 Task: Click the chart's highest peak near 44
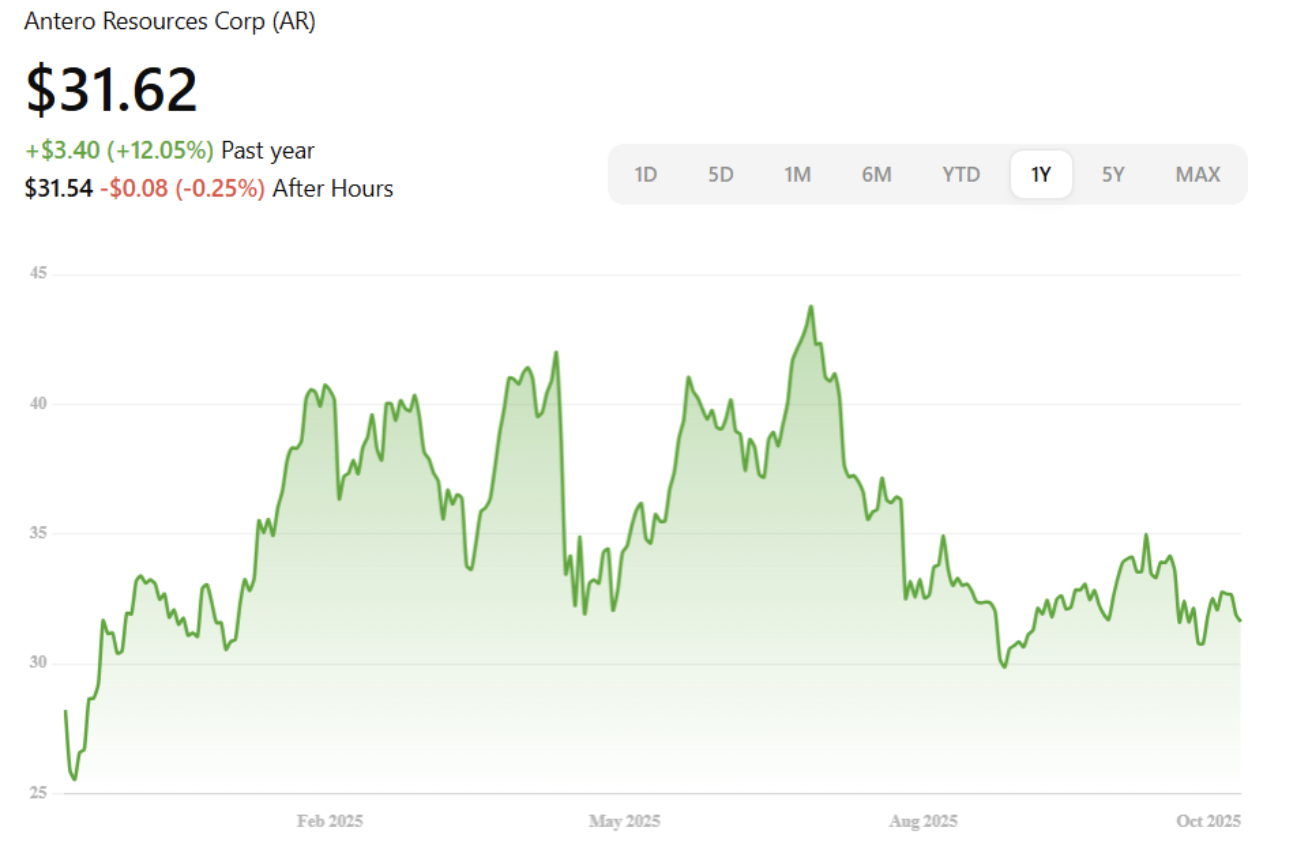tap(811, 307)
